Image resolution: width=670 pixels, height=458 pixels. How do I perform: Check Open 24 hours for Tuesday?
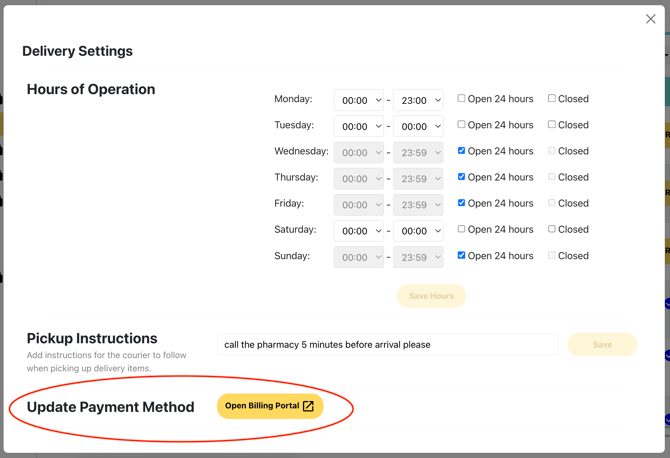461,125
